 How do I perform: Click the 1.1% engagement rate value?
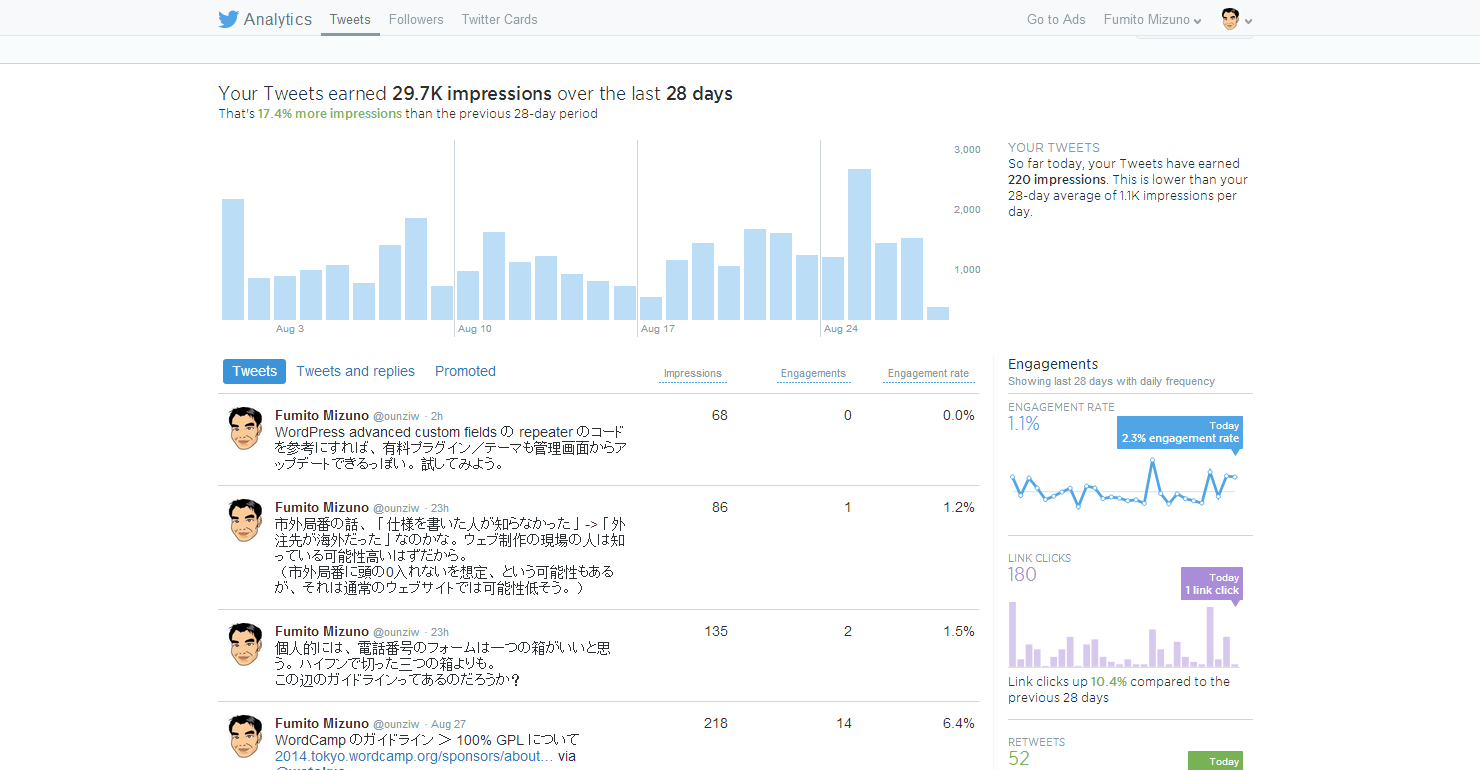point(1024,423)
